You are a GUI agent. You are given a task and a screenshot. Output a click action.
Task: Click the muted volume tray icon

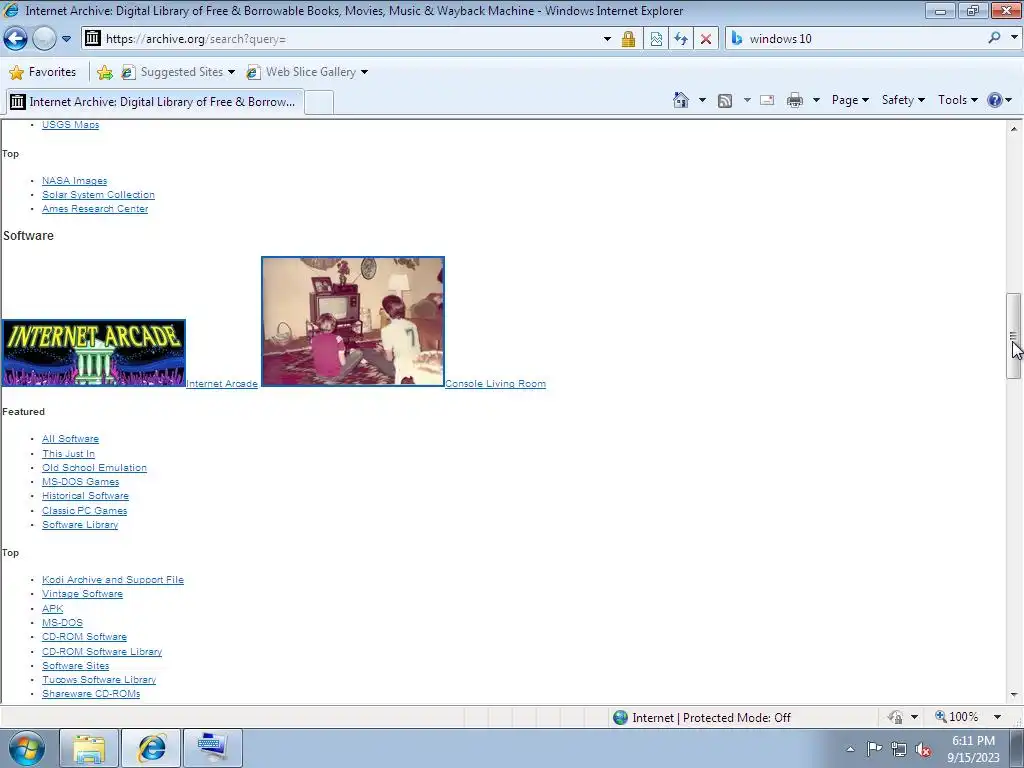click(x=923, y=749)
